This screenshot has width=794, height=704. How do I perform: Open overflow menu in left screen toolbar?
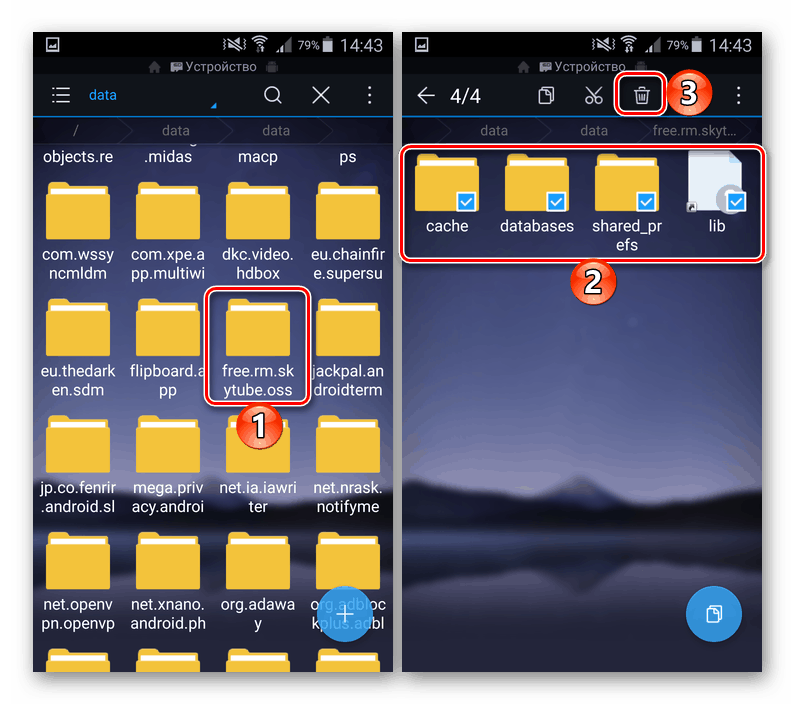370,95
